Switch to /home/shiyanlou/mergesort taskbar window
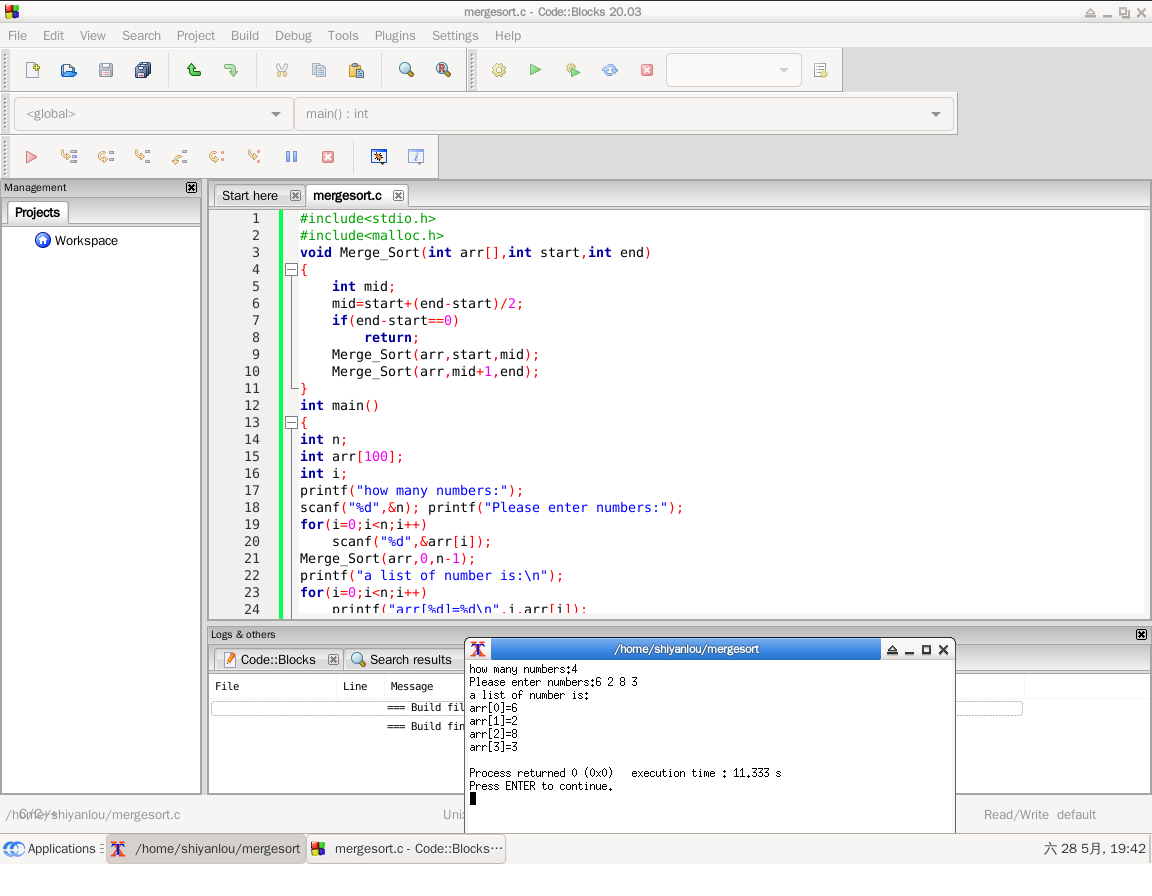Screen dimensions: 1152x896 click(206, 849)
